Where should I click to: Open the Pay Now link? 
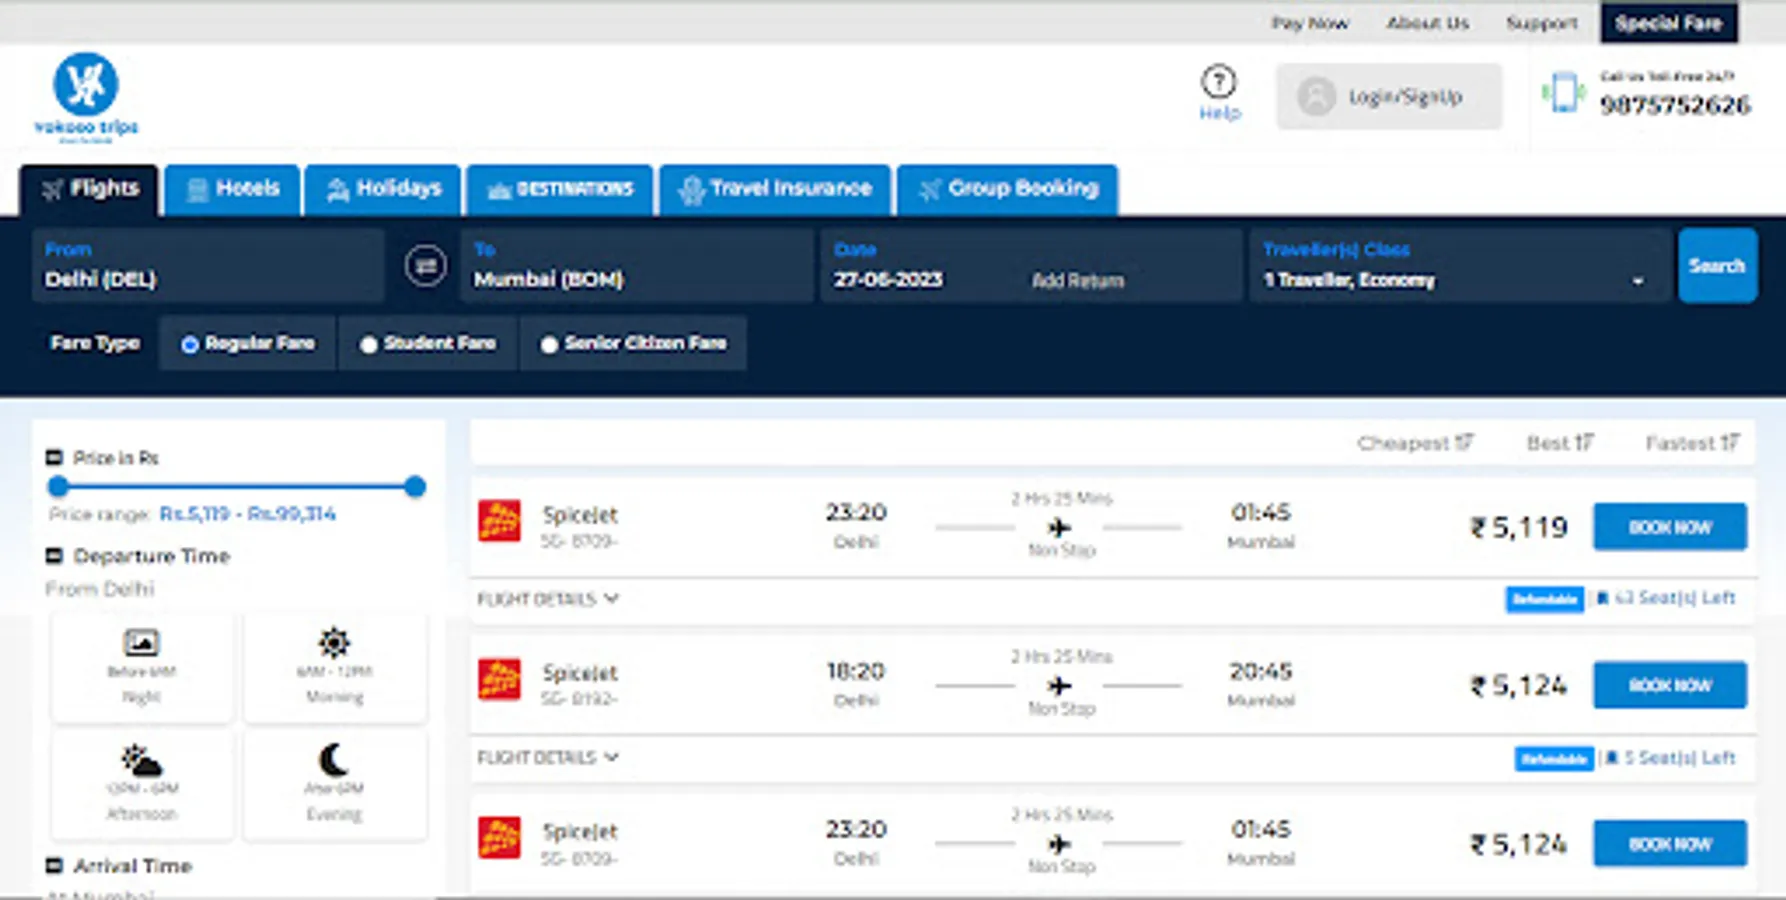coord(1310,23)
